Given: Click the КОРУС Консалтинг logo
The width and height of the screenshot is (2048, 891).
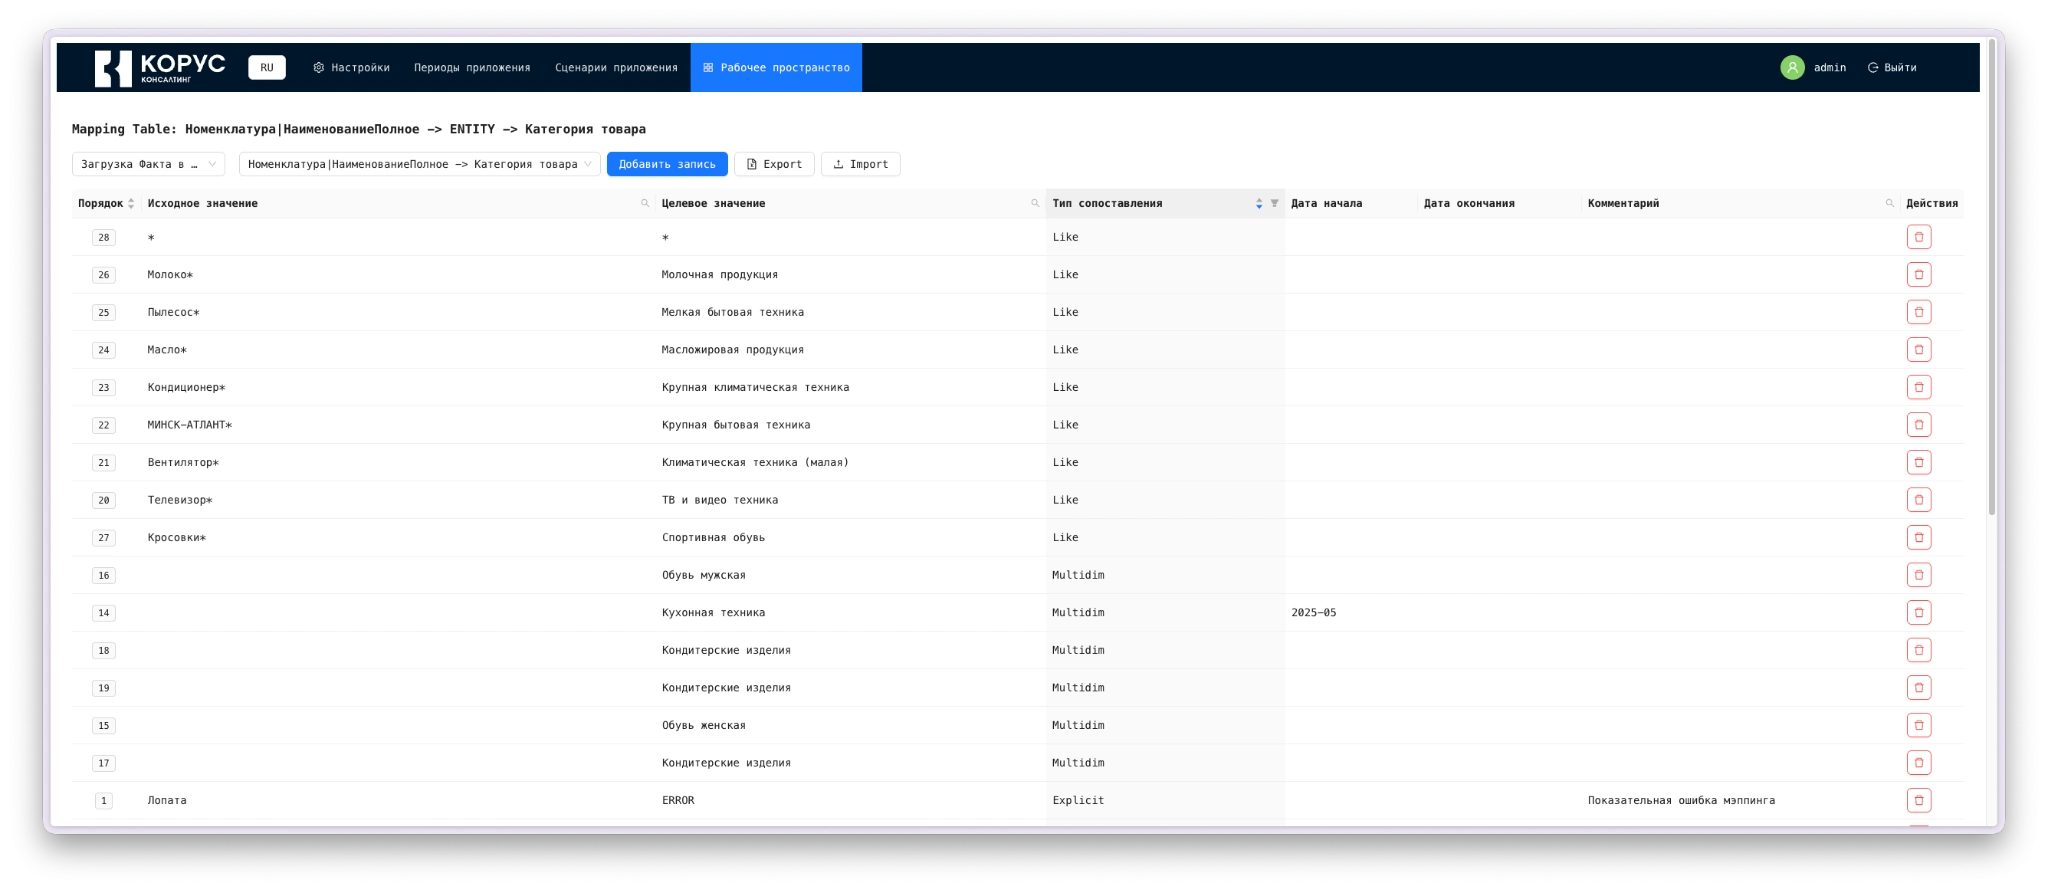Looking at the screenshot, I should [x=160, y=67].
